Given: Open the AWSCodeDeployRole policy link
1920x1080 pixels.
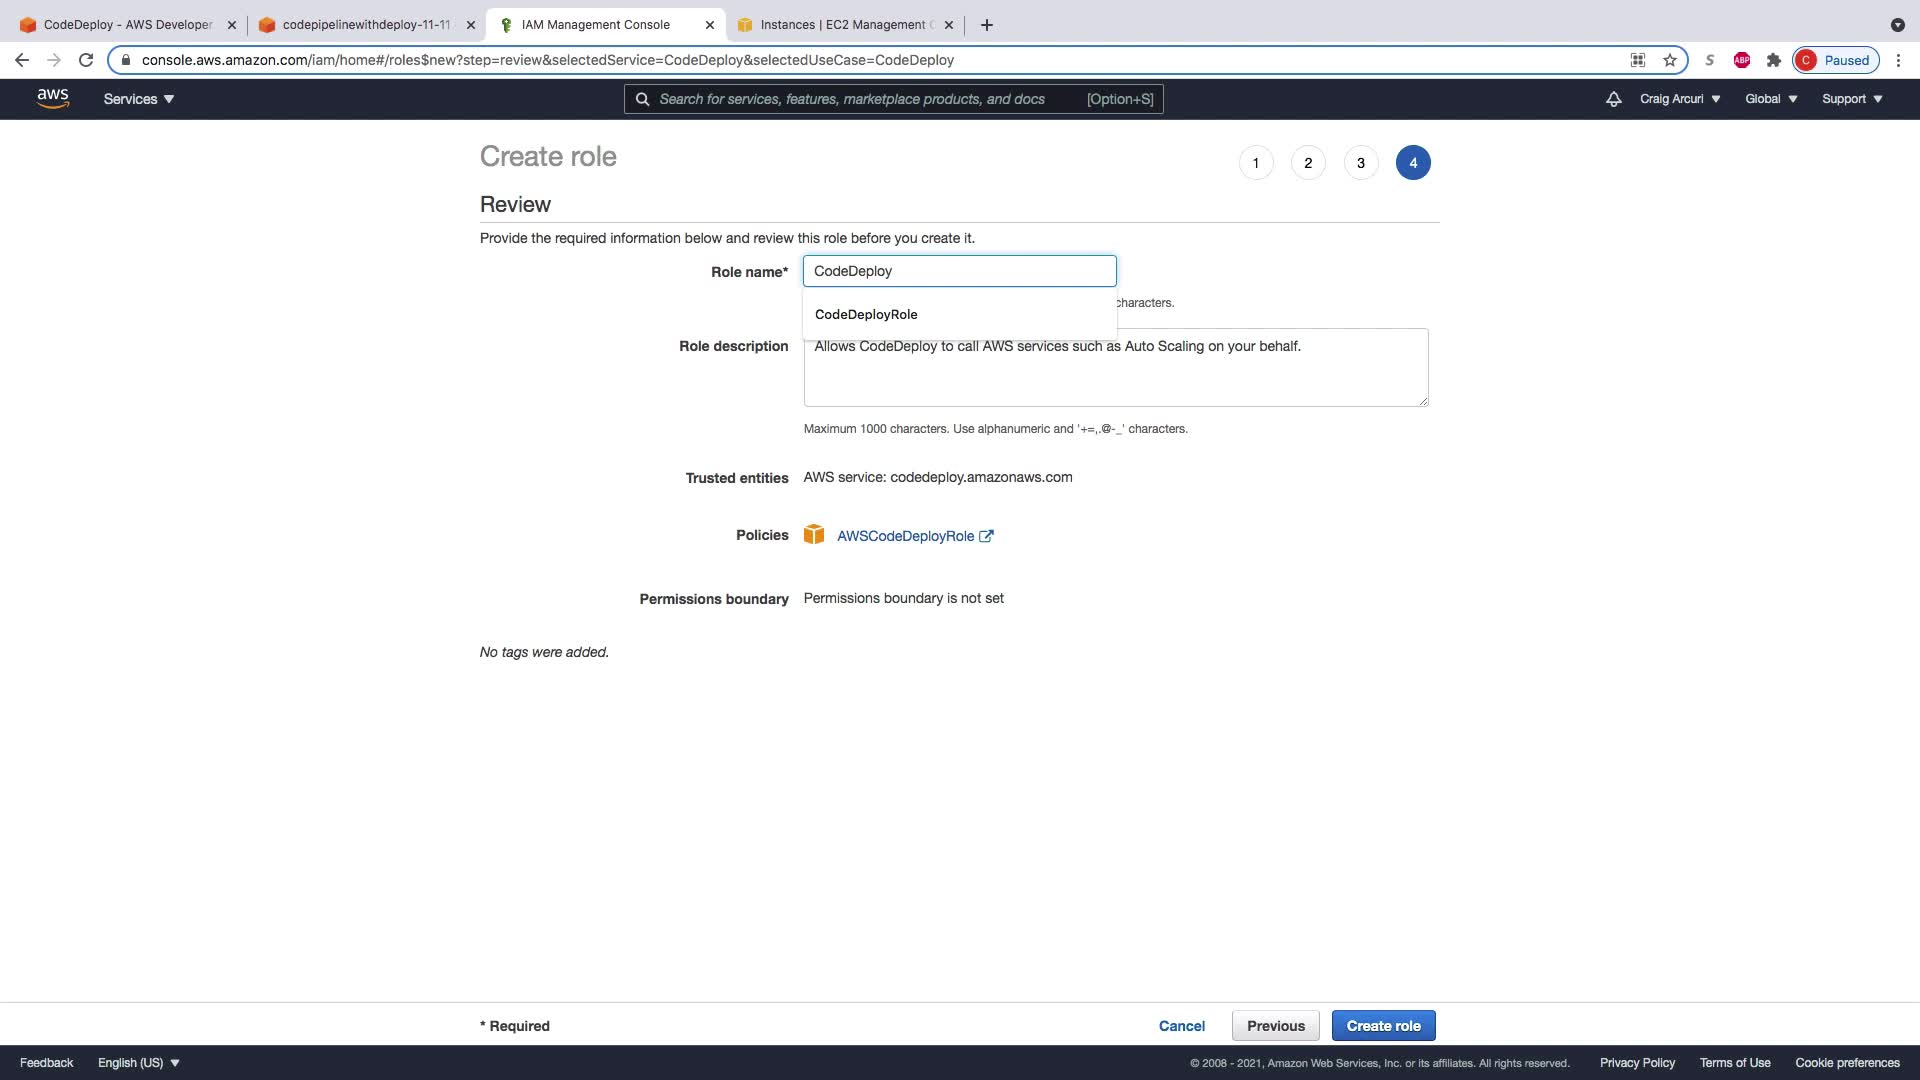Looking at the screenshot, I should click(905, 536).
